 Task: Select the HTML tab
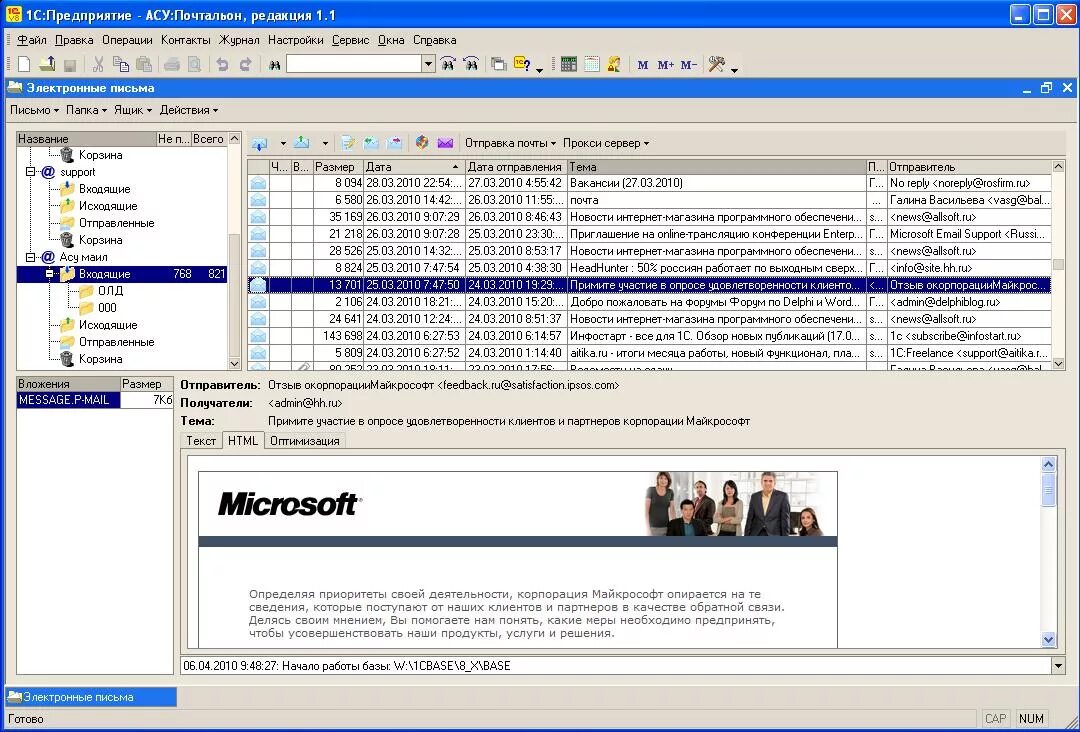[x=242, y=441]
